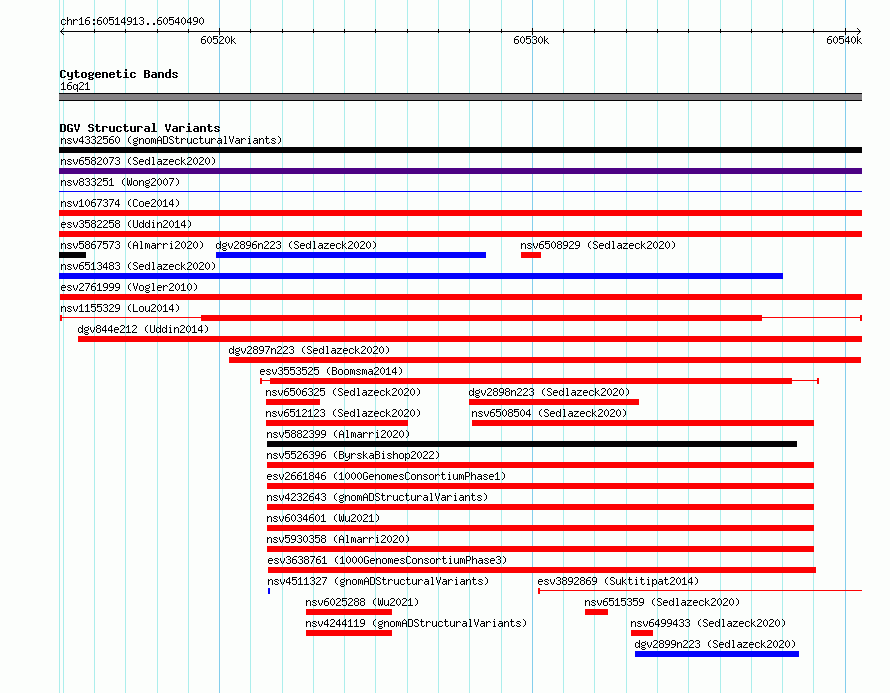Open nsv4511327 gnomADStructuralVariants label

[x=378, y=581]
